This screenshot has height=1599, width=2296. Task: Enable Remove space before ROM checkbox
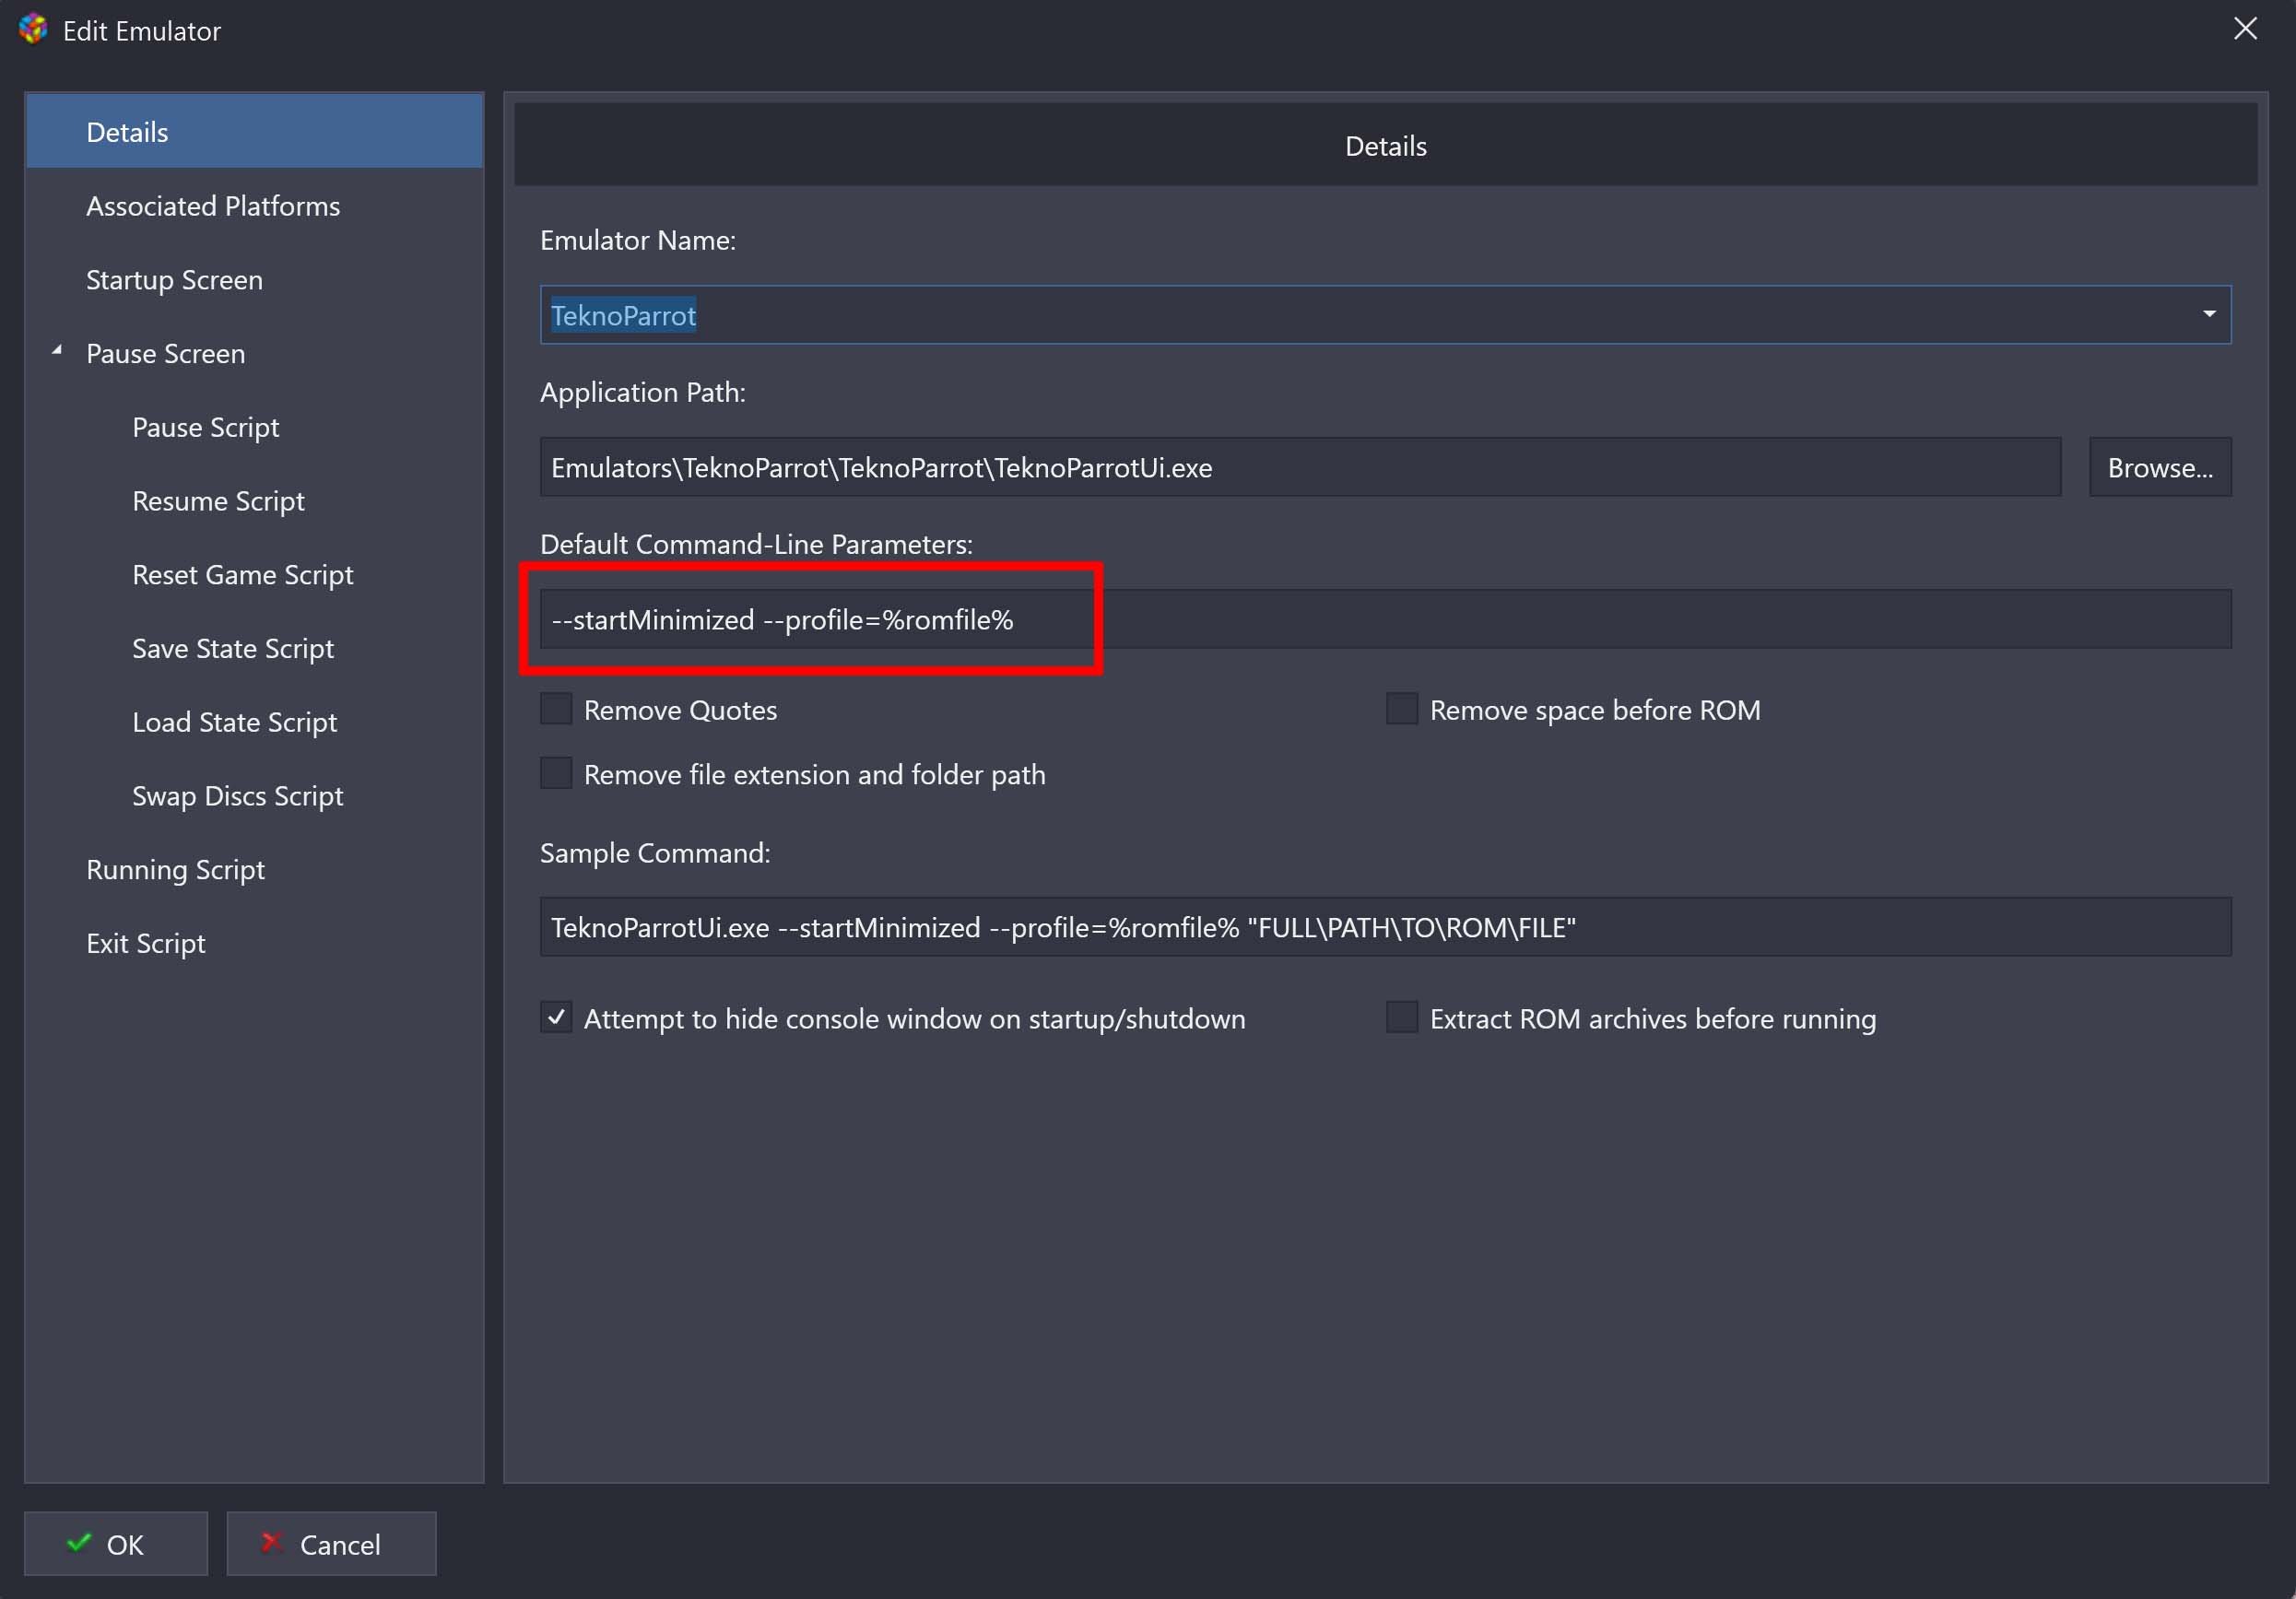1401,709
